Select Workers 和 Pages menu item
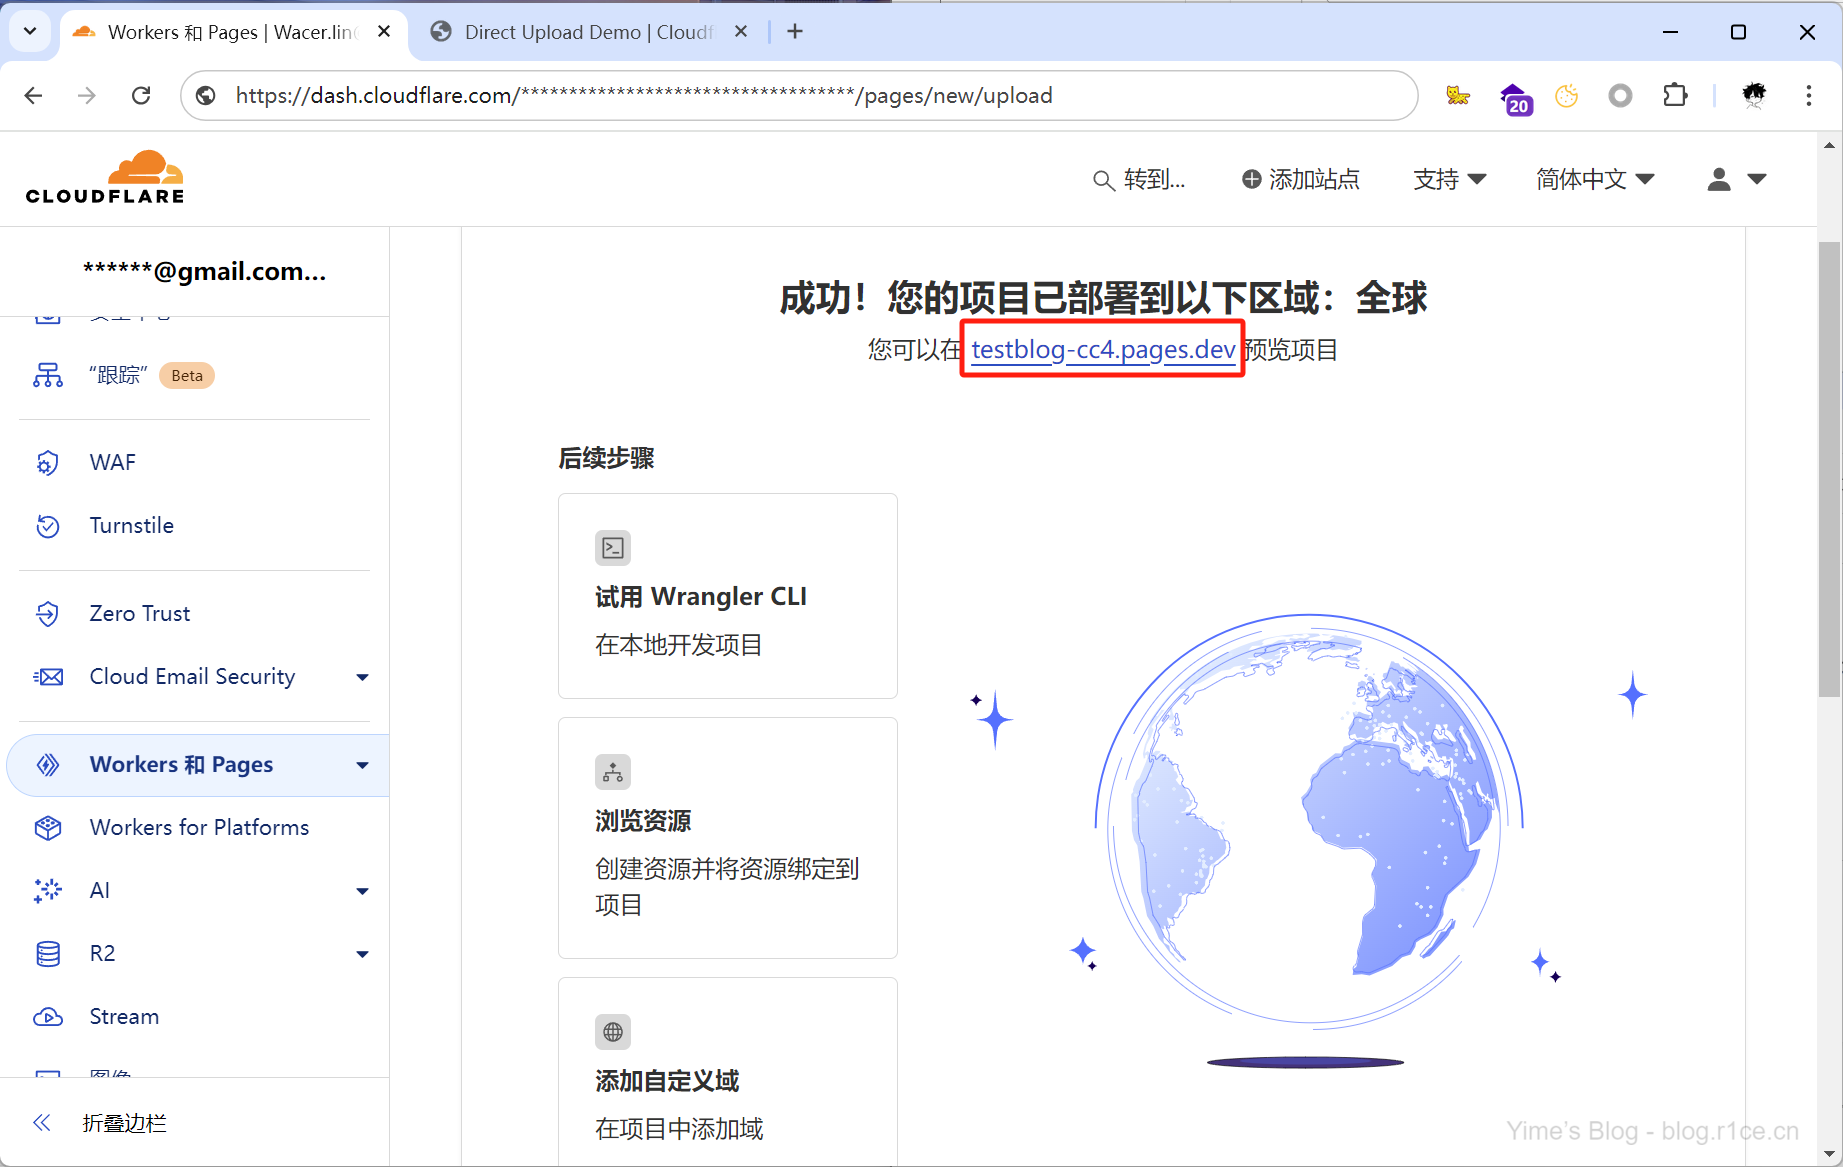This screenshot has height=1167, width=1843. point(181,765)
